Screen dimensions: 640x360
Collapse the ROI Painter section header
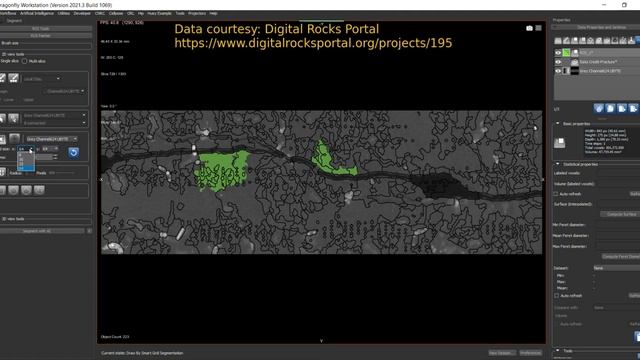[45, 36]
